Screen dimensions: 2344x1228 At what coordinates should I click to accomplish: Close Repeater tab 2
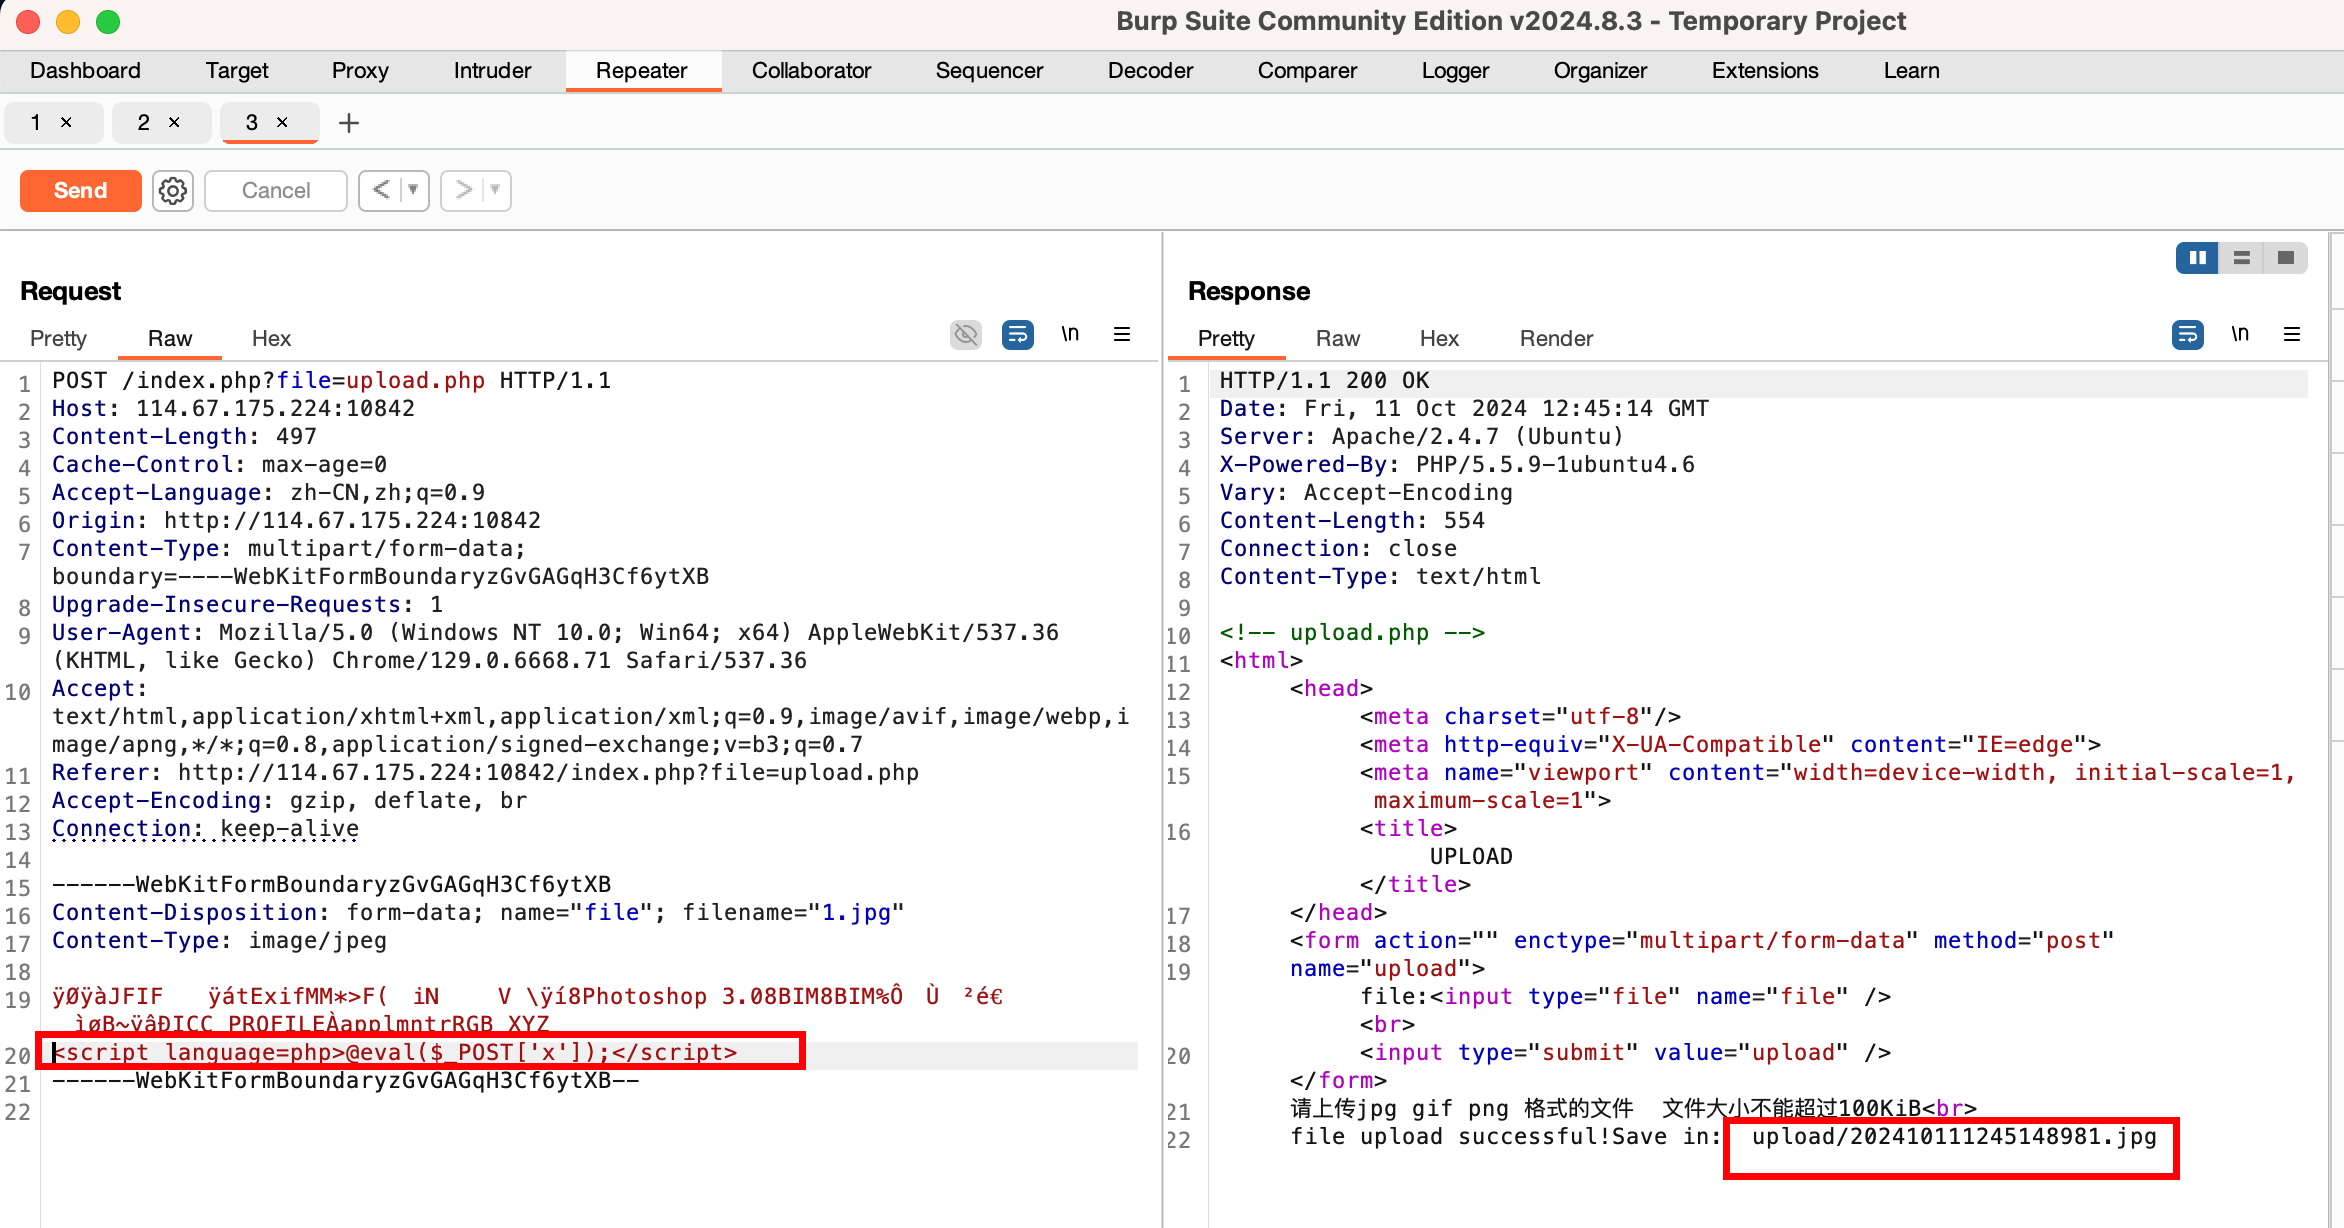[x=174, y=122]
